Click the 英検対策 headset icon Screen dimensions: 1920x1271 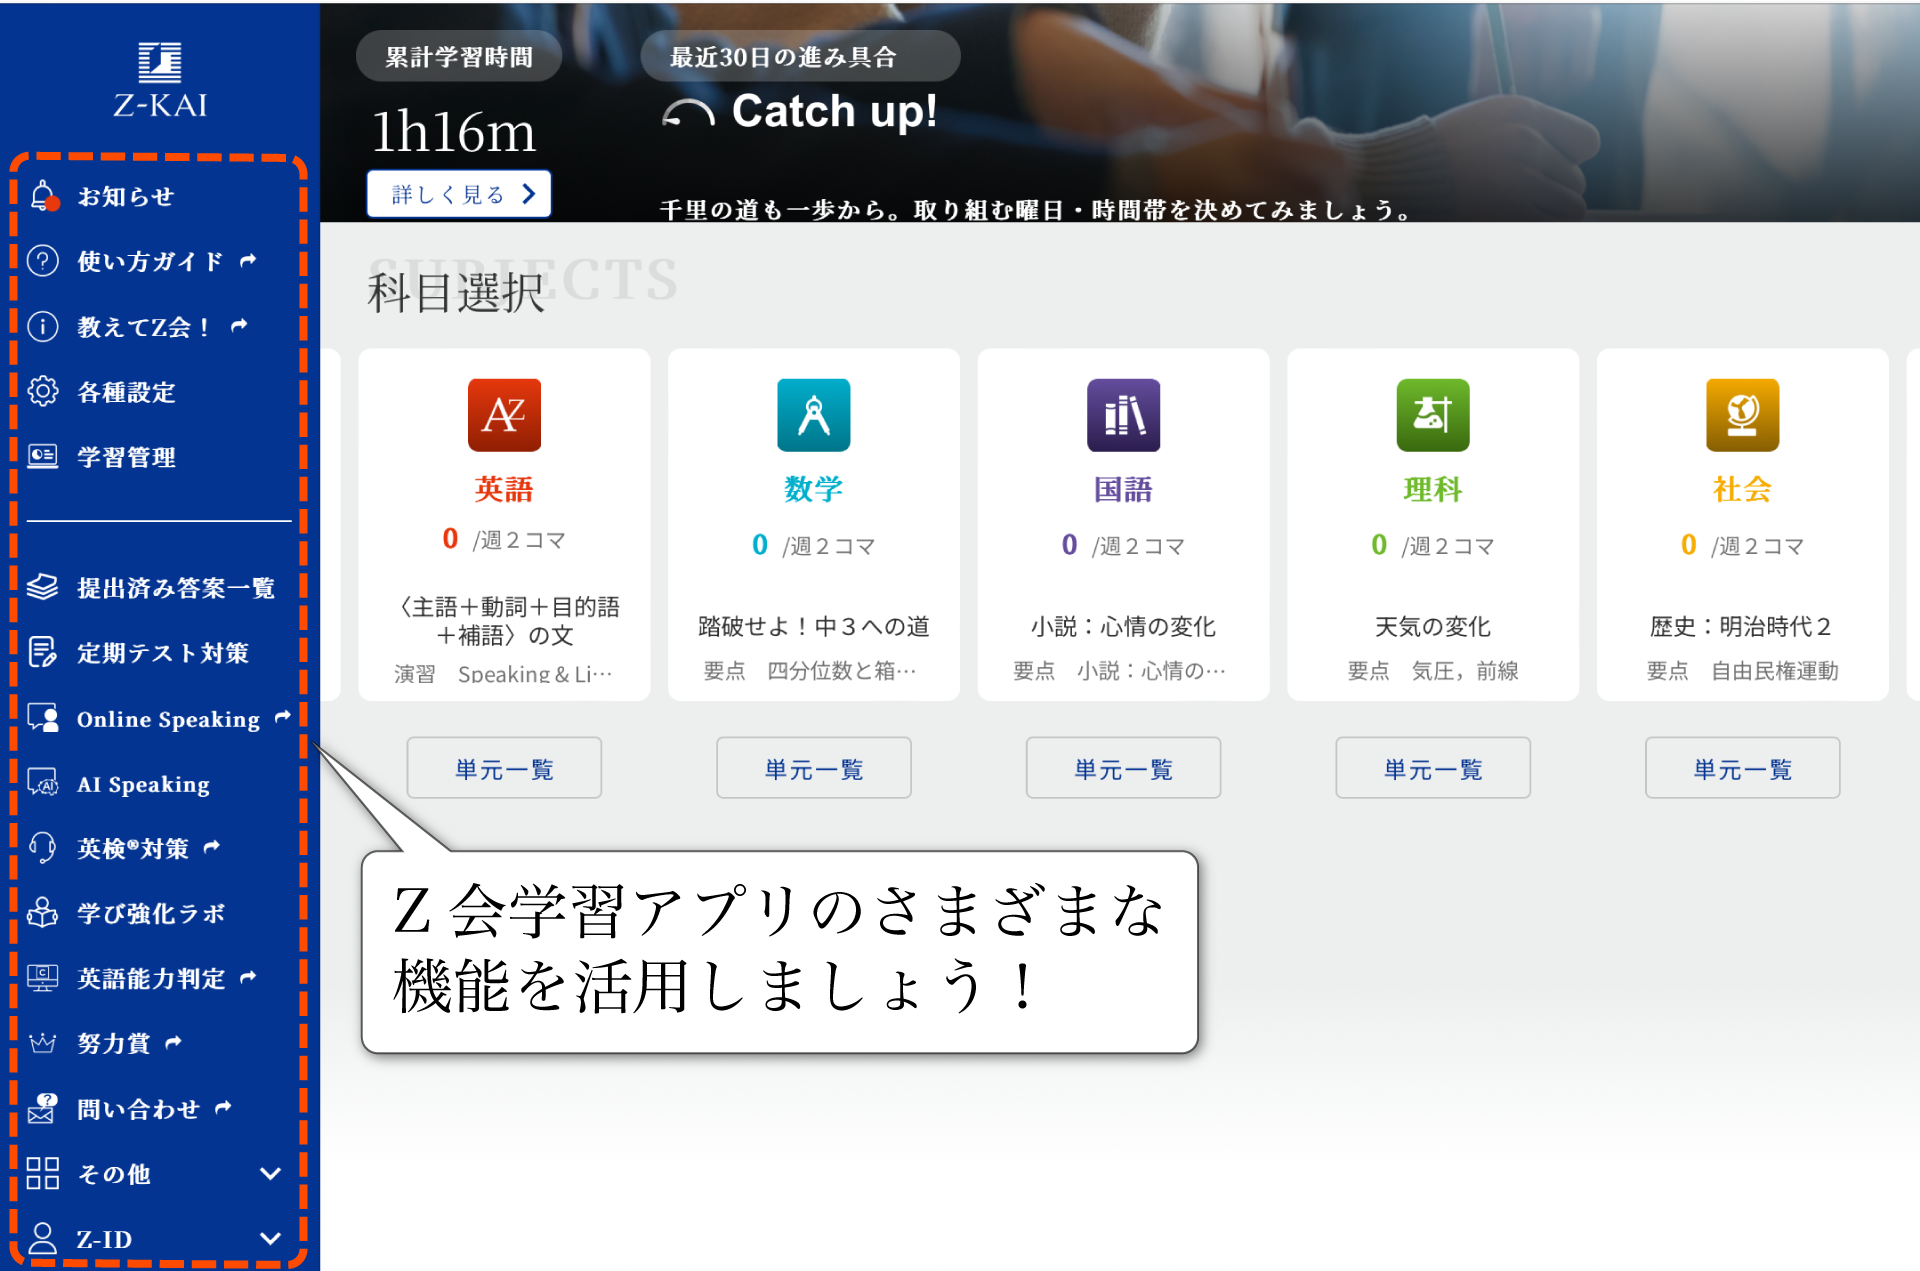pos(43,848)
